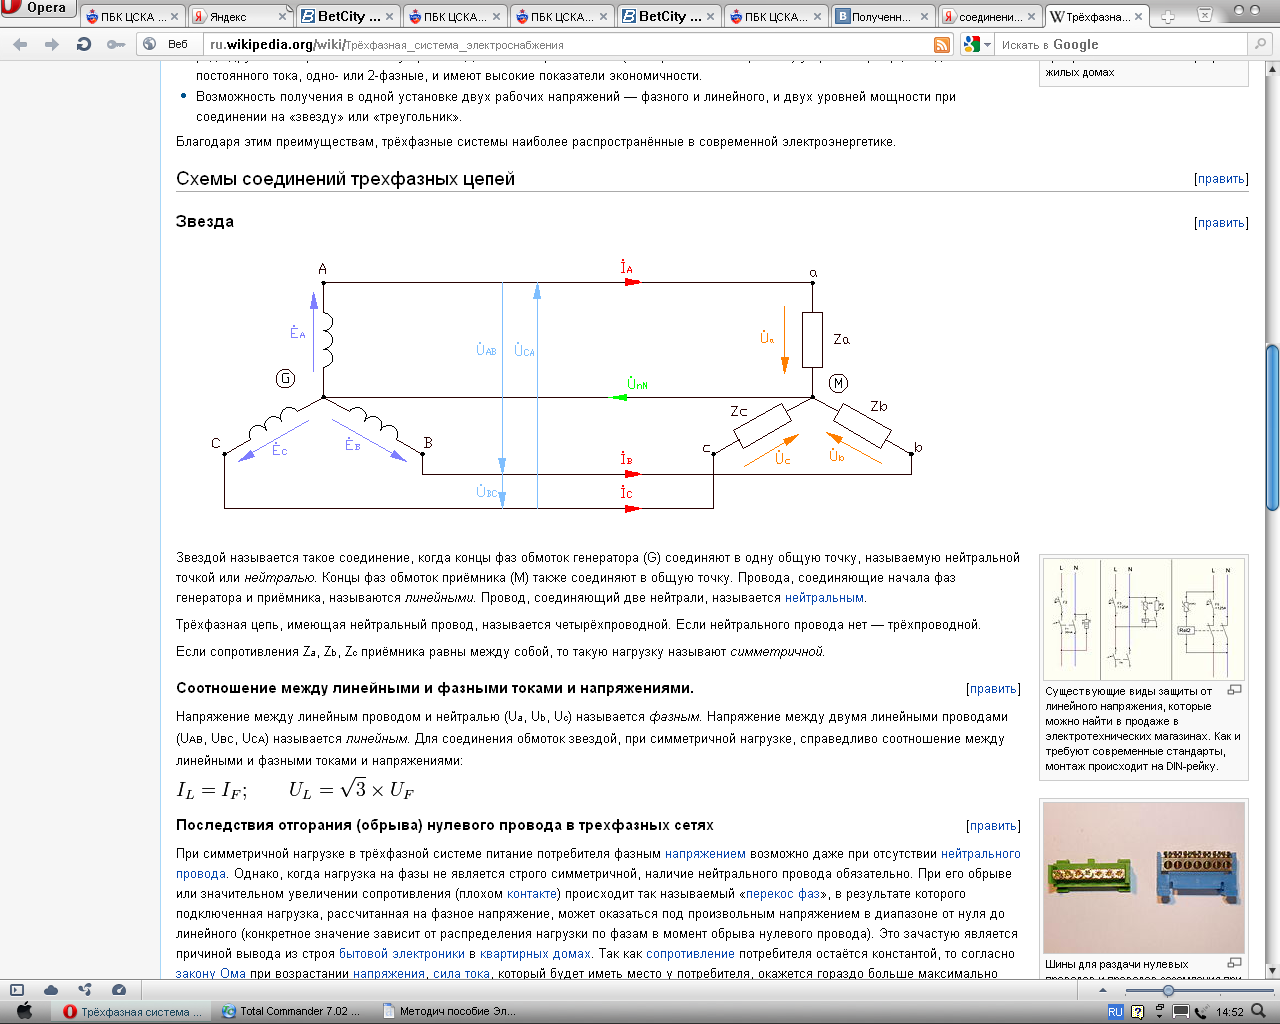Go forward with the Forward arrow

tap(52, 44)
